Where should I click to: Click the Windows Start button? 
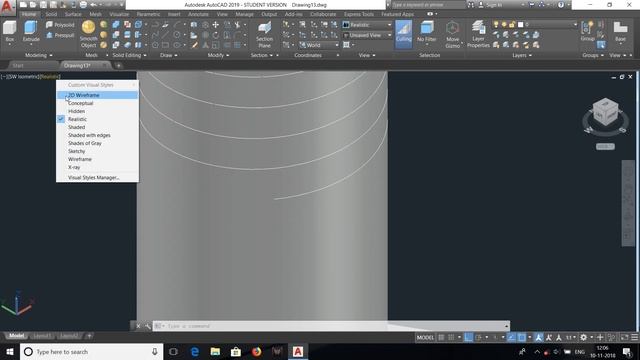(10, 351)
